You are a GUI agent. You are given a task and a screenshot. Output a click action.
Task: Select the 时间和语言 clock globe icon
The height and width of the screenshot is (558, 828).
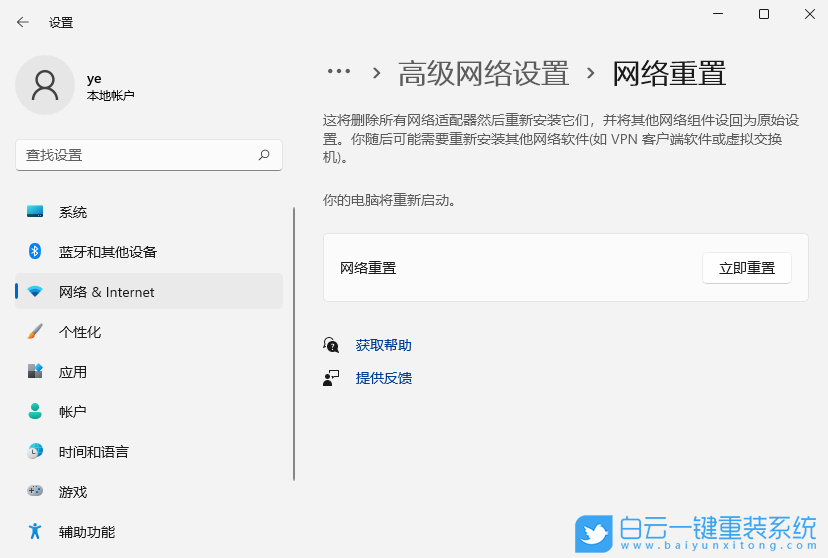35,451
